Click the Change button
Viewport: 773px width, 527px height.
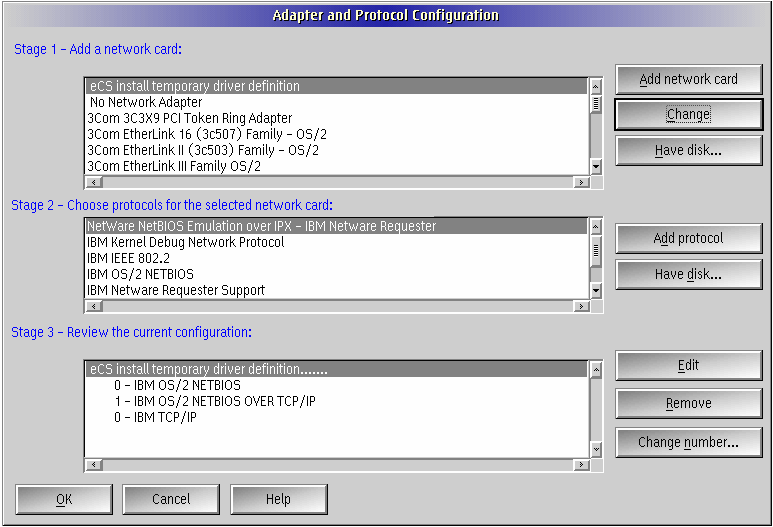[x=689, y=114]
